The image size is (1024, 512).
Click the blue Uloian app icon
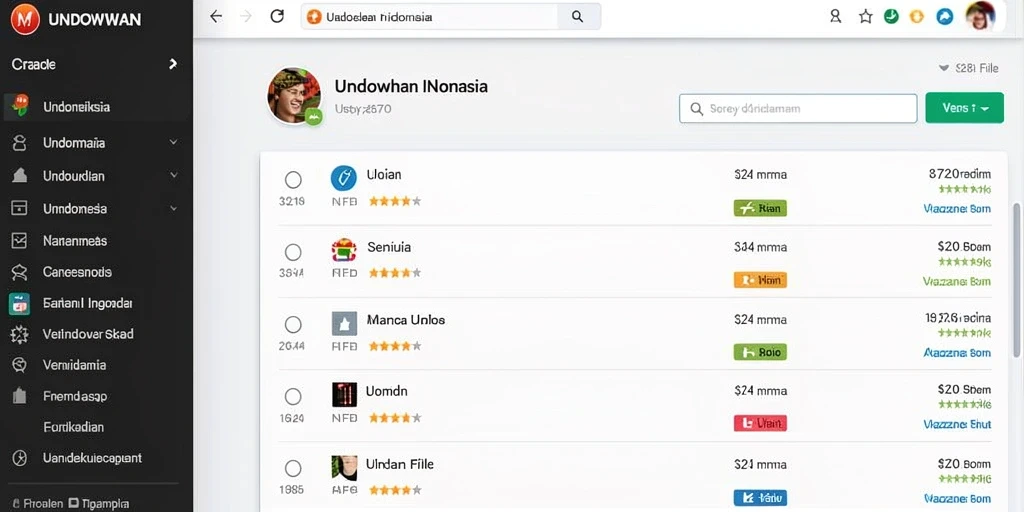(344, 178)
